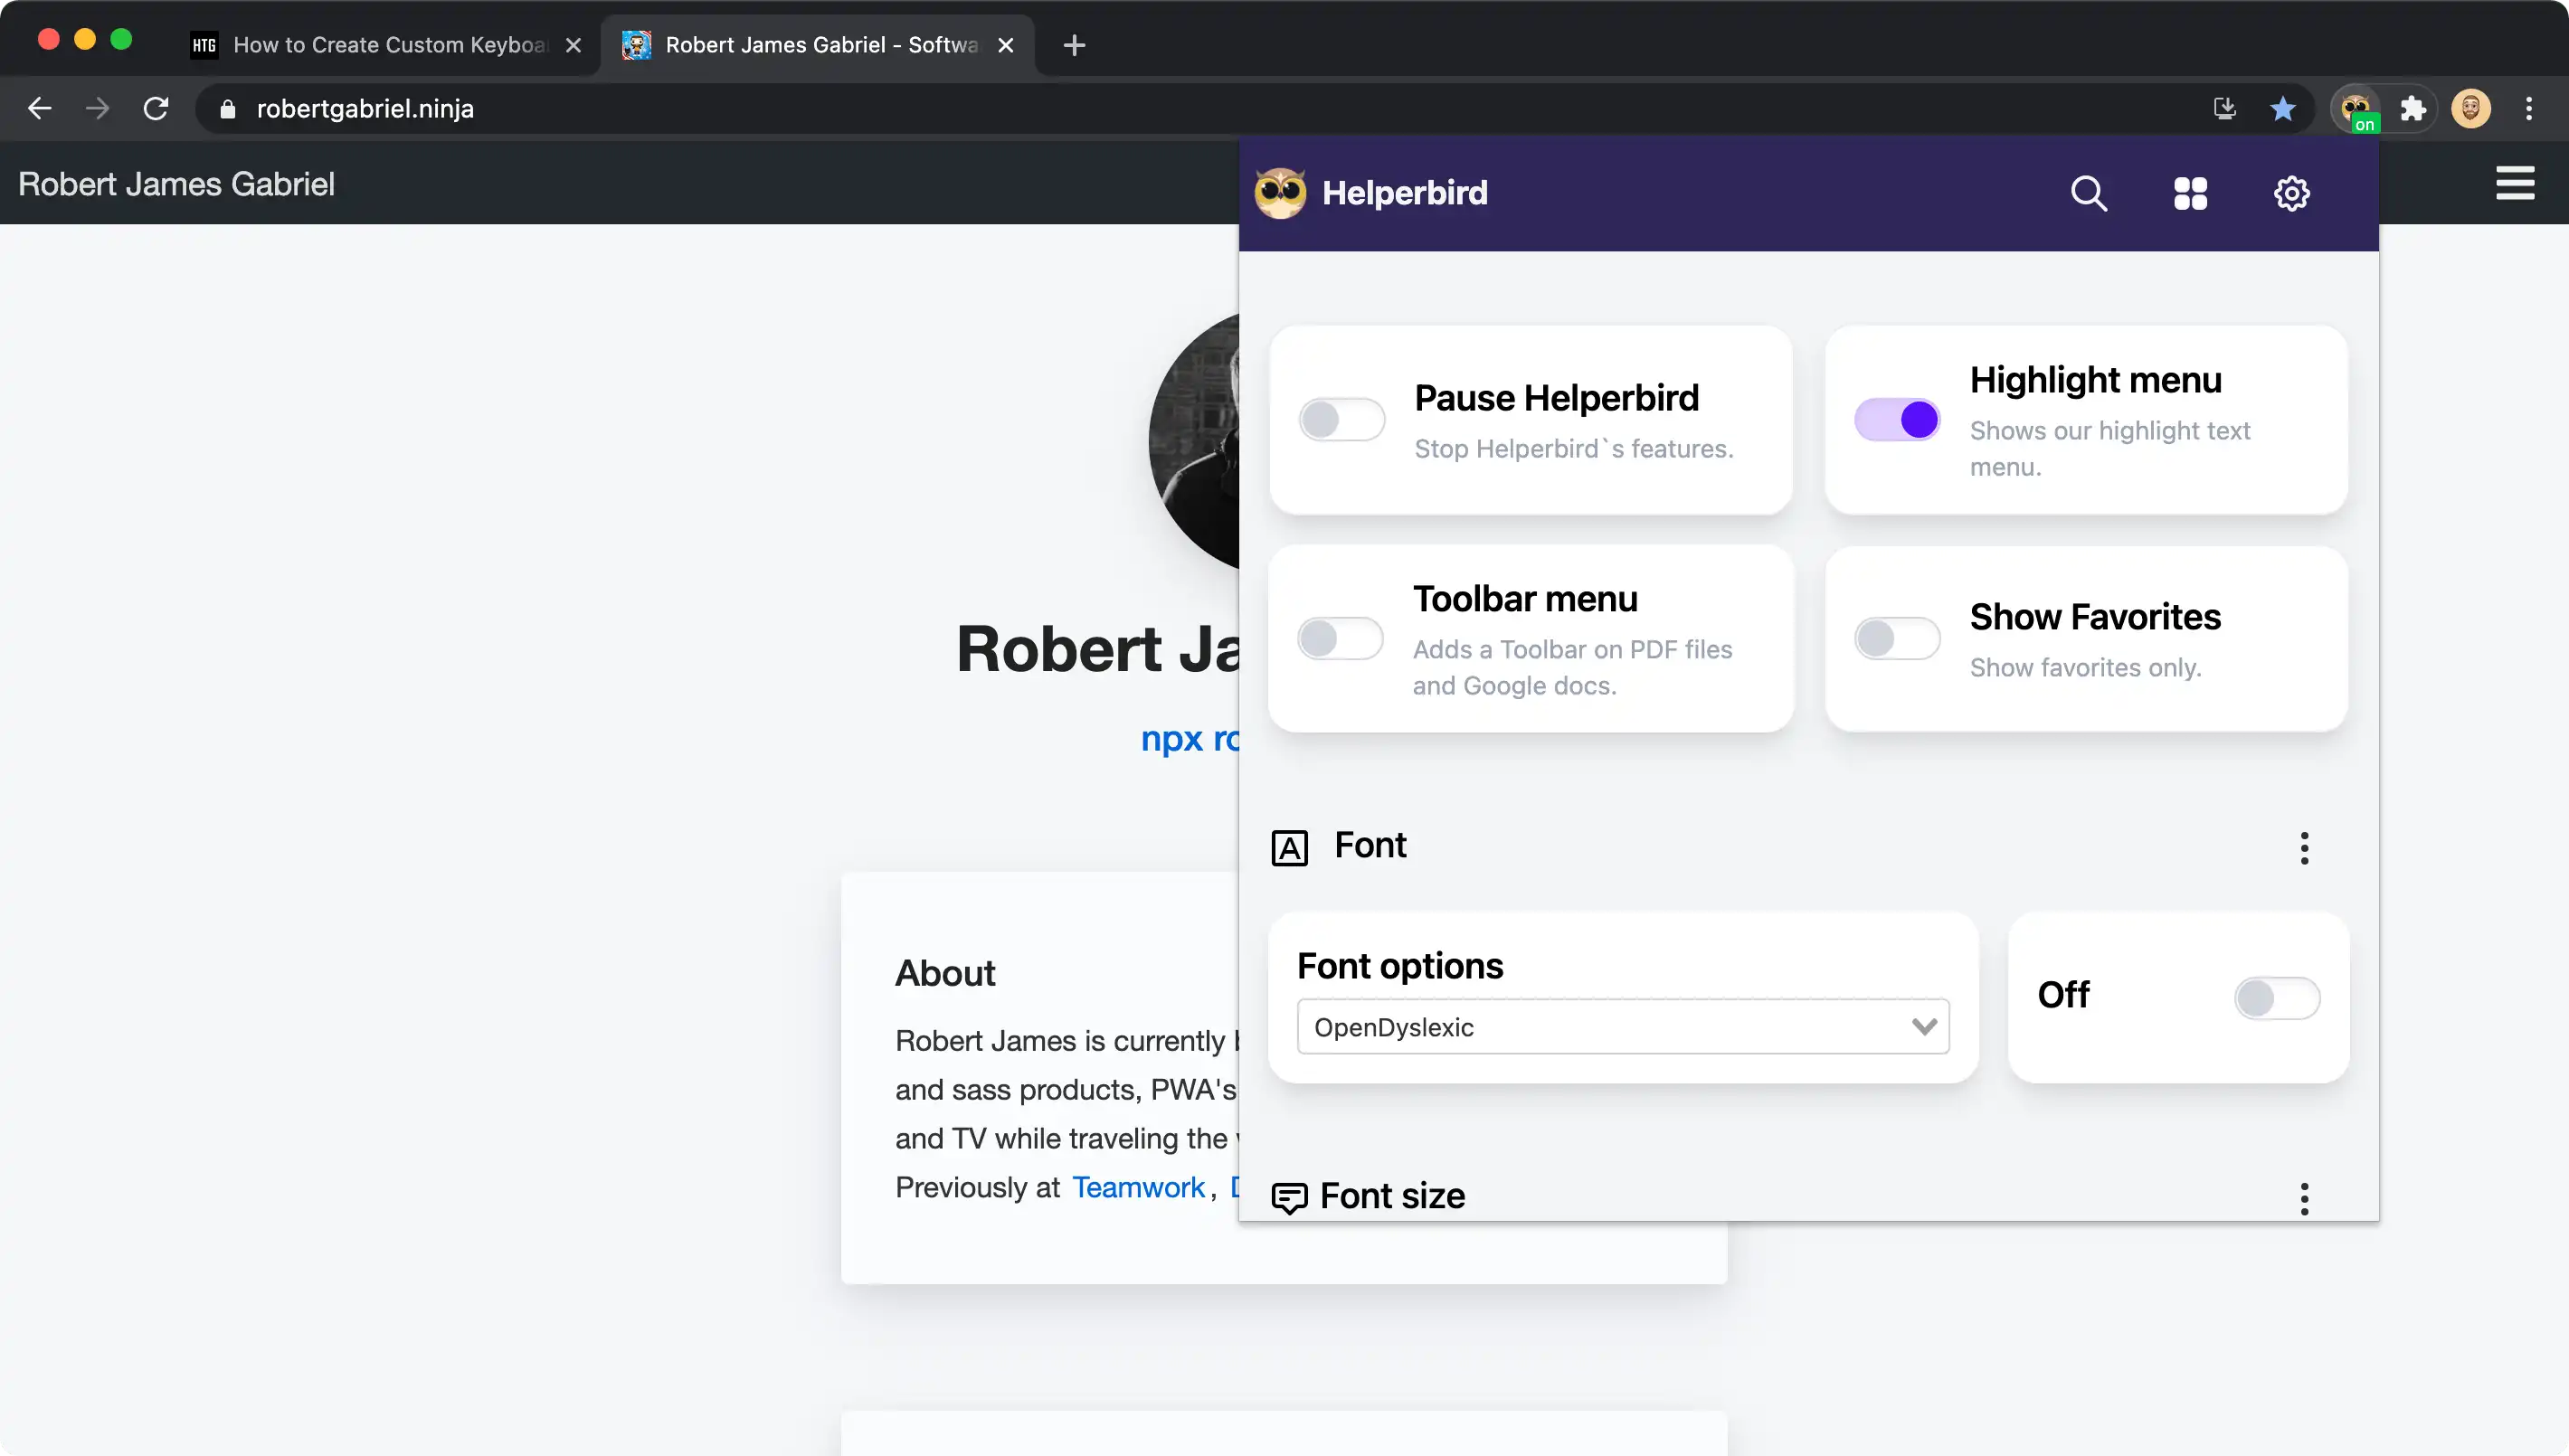Open Chrome three-dot menu

point(2528,108)
